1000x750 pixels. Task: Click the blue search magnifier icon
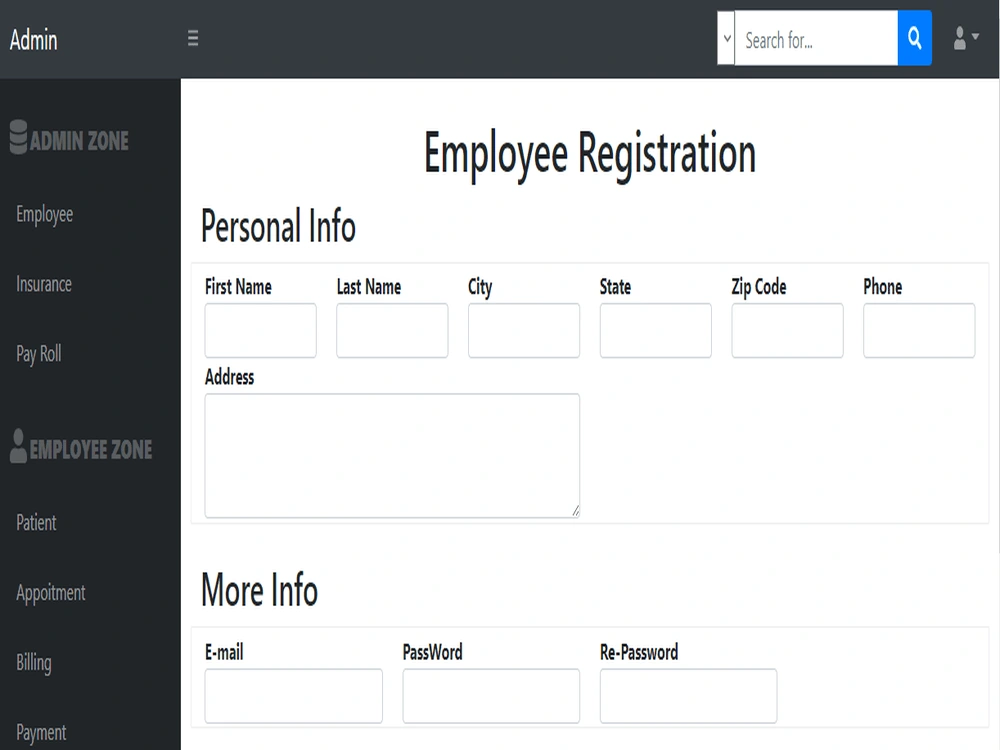[914, 38]
